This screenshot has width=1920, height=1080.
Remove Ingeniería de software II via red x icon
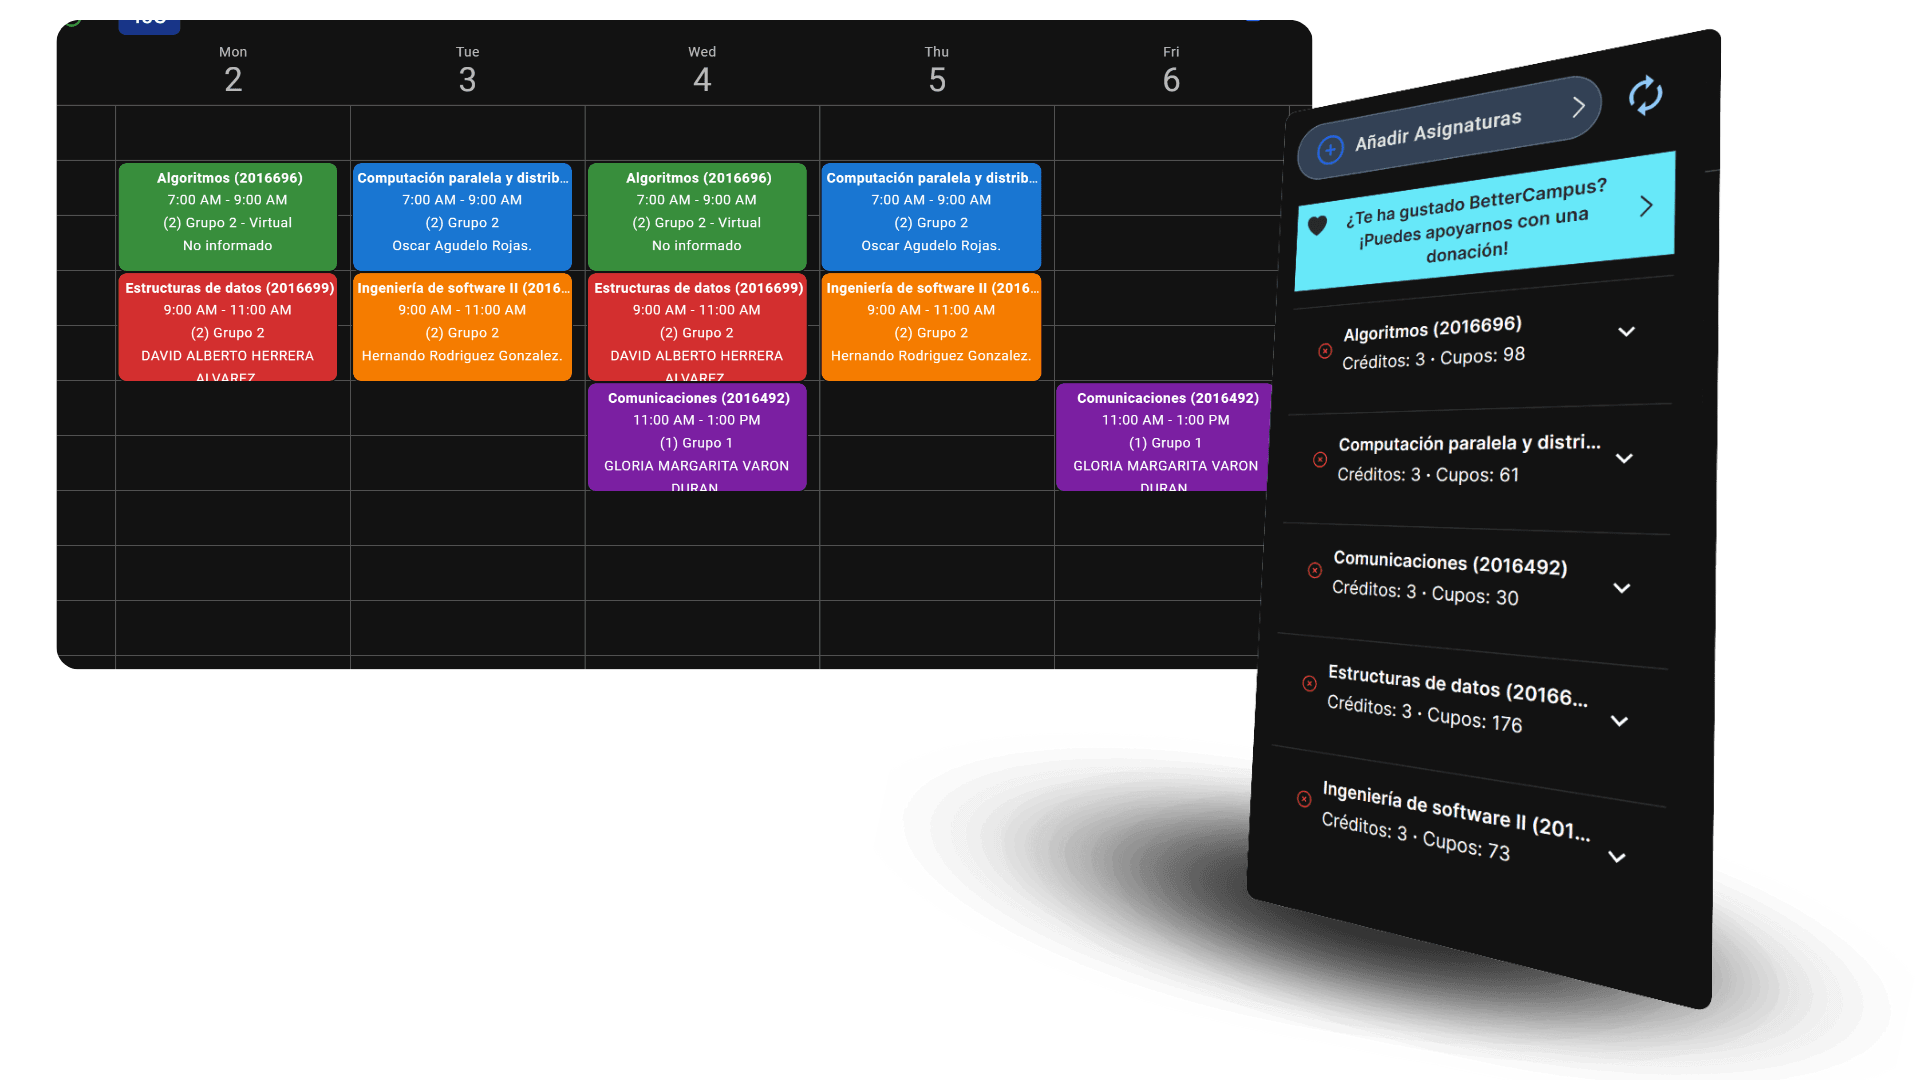(x=1304, y=799)
